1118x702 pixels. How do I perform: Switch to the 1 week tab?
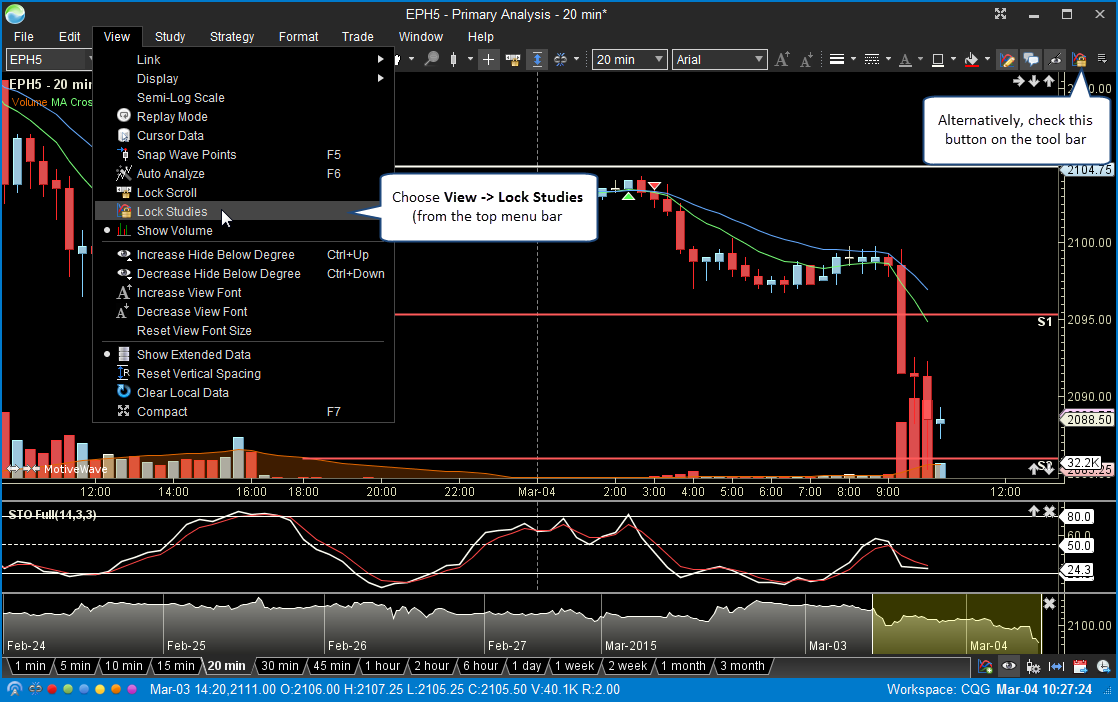(x=575, y=666)
